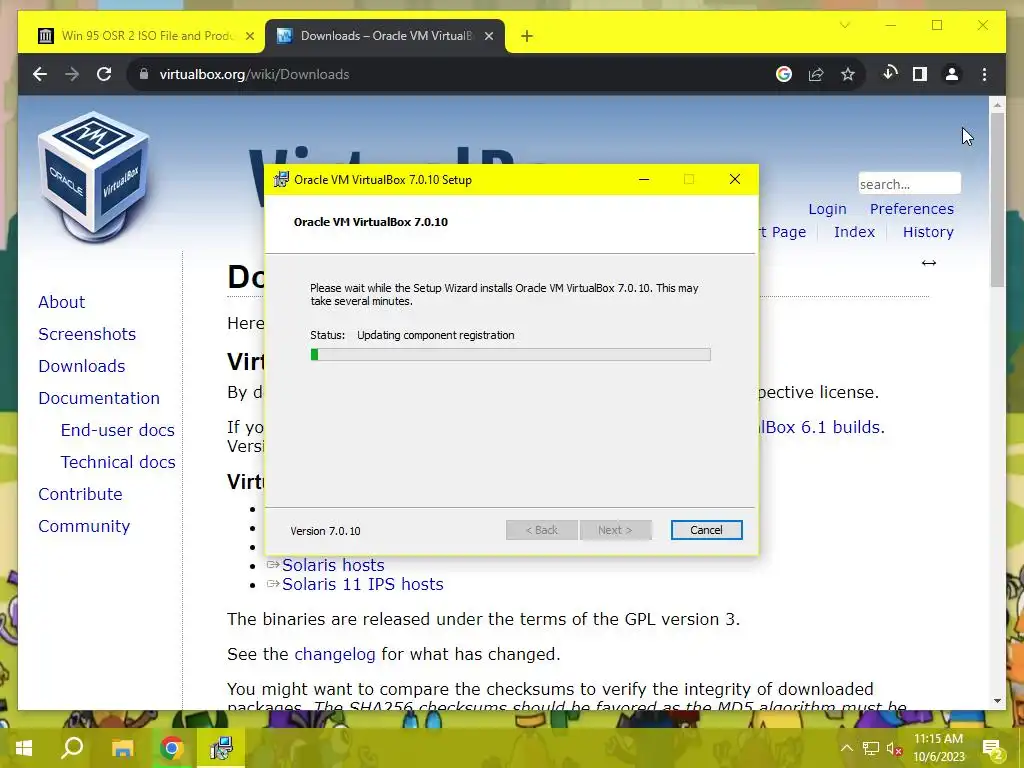
Task: Open the changelog link
Action: (335, 654)
